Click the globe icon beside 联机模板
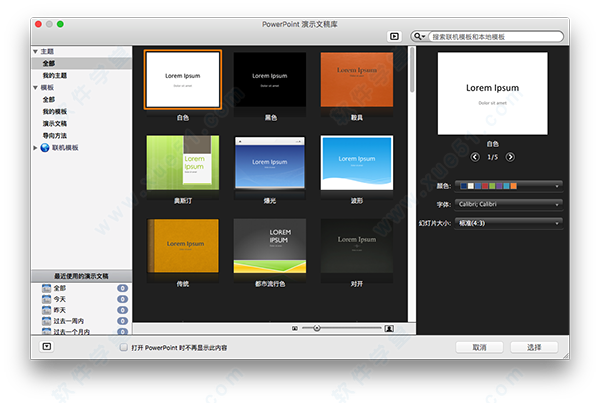Image resolution: width=600 pixels, height=403 pixels. pyautogui.click(x=45, y=147)
